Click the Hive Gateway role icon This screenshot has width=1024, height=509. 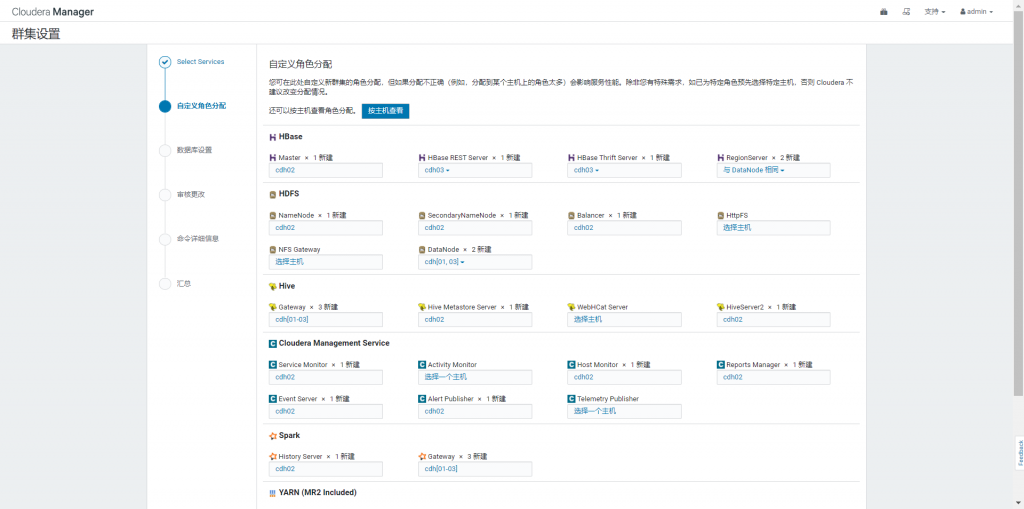(x=273, y=307)
